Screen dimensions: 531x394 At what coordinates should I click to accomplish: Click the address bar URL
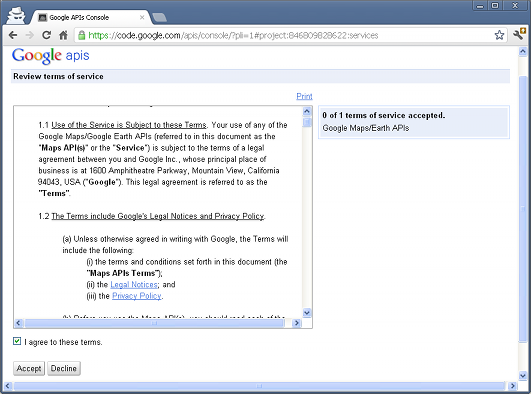click(233, 35)
